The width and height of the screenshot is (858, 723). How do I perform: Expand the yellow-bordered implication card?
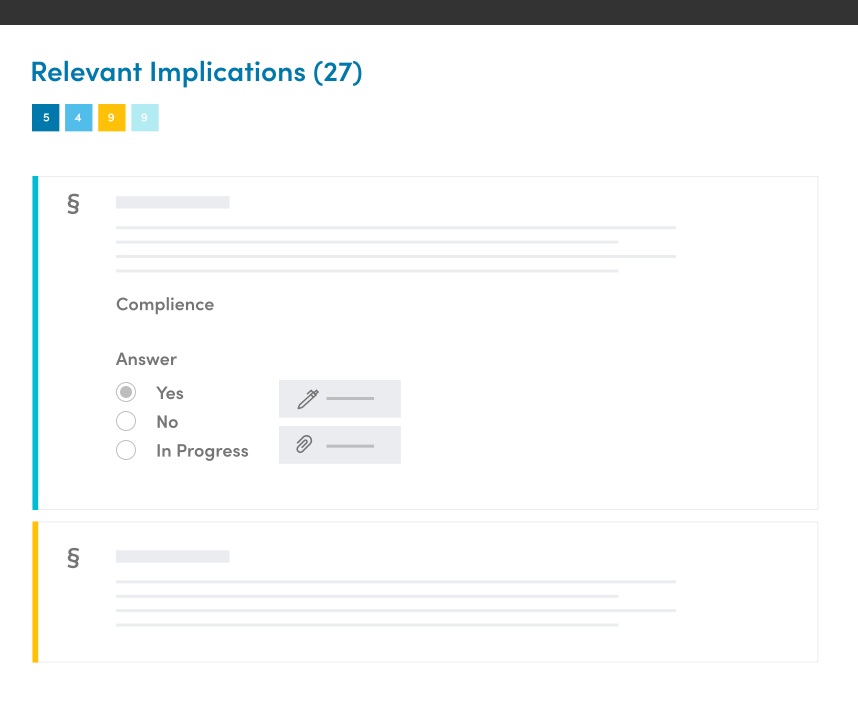pos(427,592)
